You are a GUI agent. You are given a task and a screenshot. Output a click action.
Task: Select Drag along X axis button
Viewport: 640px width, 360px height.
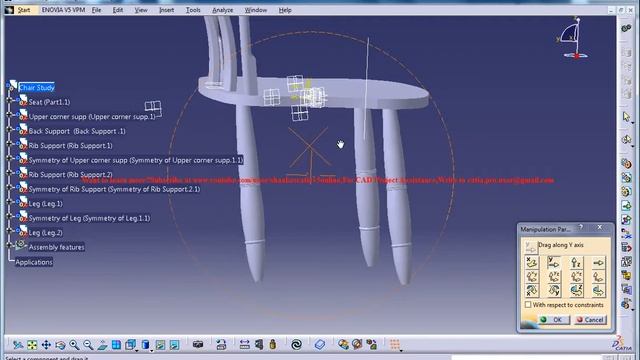click(531, 262)
